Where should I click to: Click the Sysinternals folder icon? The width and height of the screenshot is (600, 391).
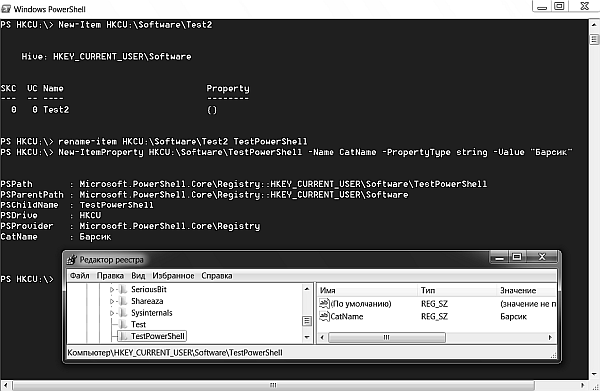(123, 313)
